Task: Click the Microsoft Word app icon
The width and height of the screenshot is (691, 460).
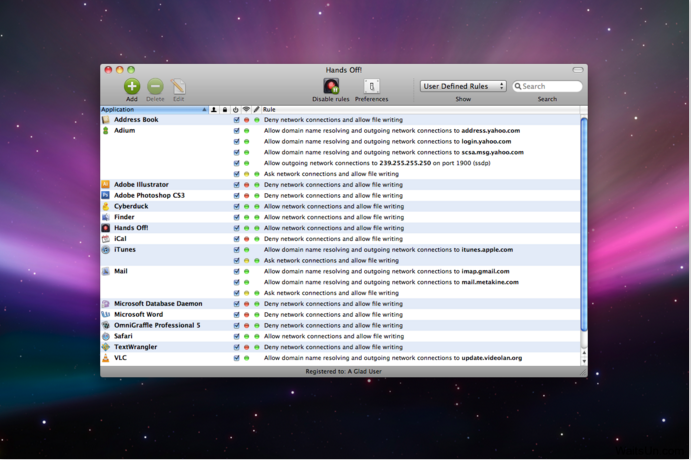Action: click(x=106, y=315)
